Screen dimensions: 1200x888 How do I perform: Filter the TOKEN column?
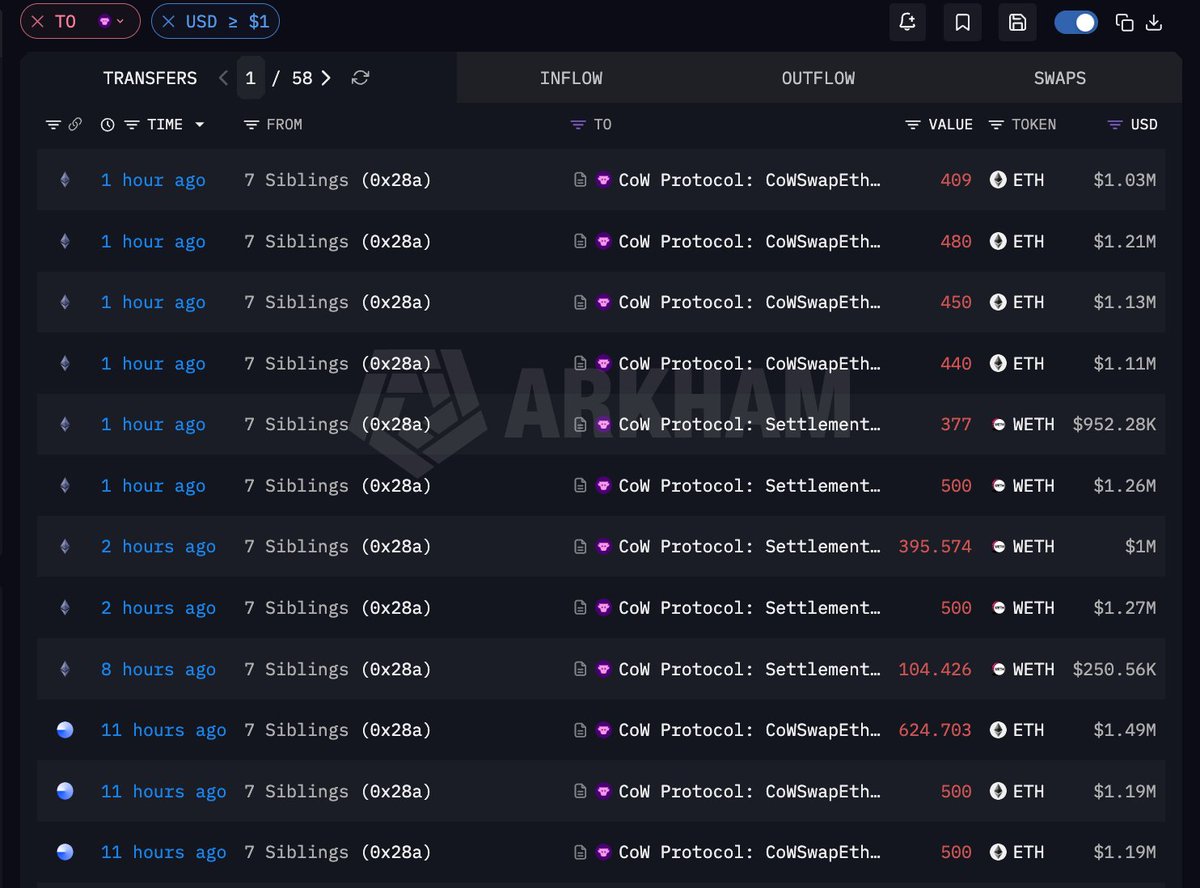pos(996,125)
